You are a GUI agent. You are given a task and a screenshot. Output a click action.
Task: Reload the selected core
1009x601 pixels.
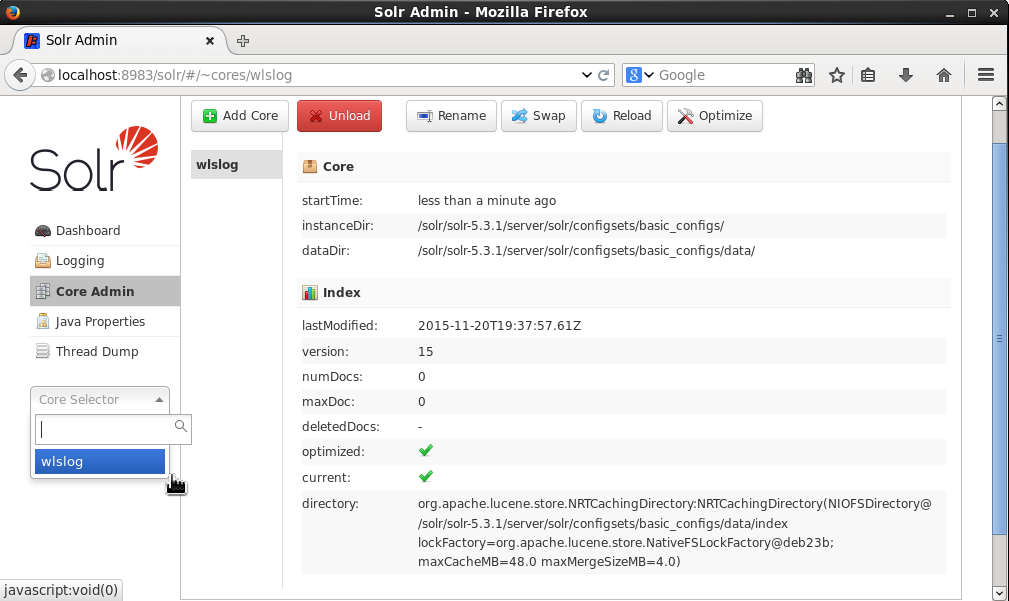pos(622,116)
